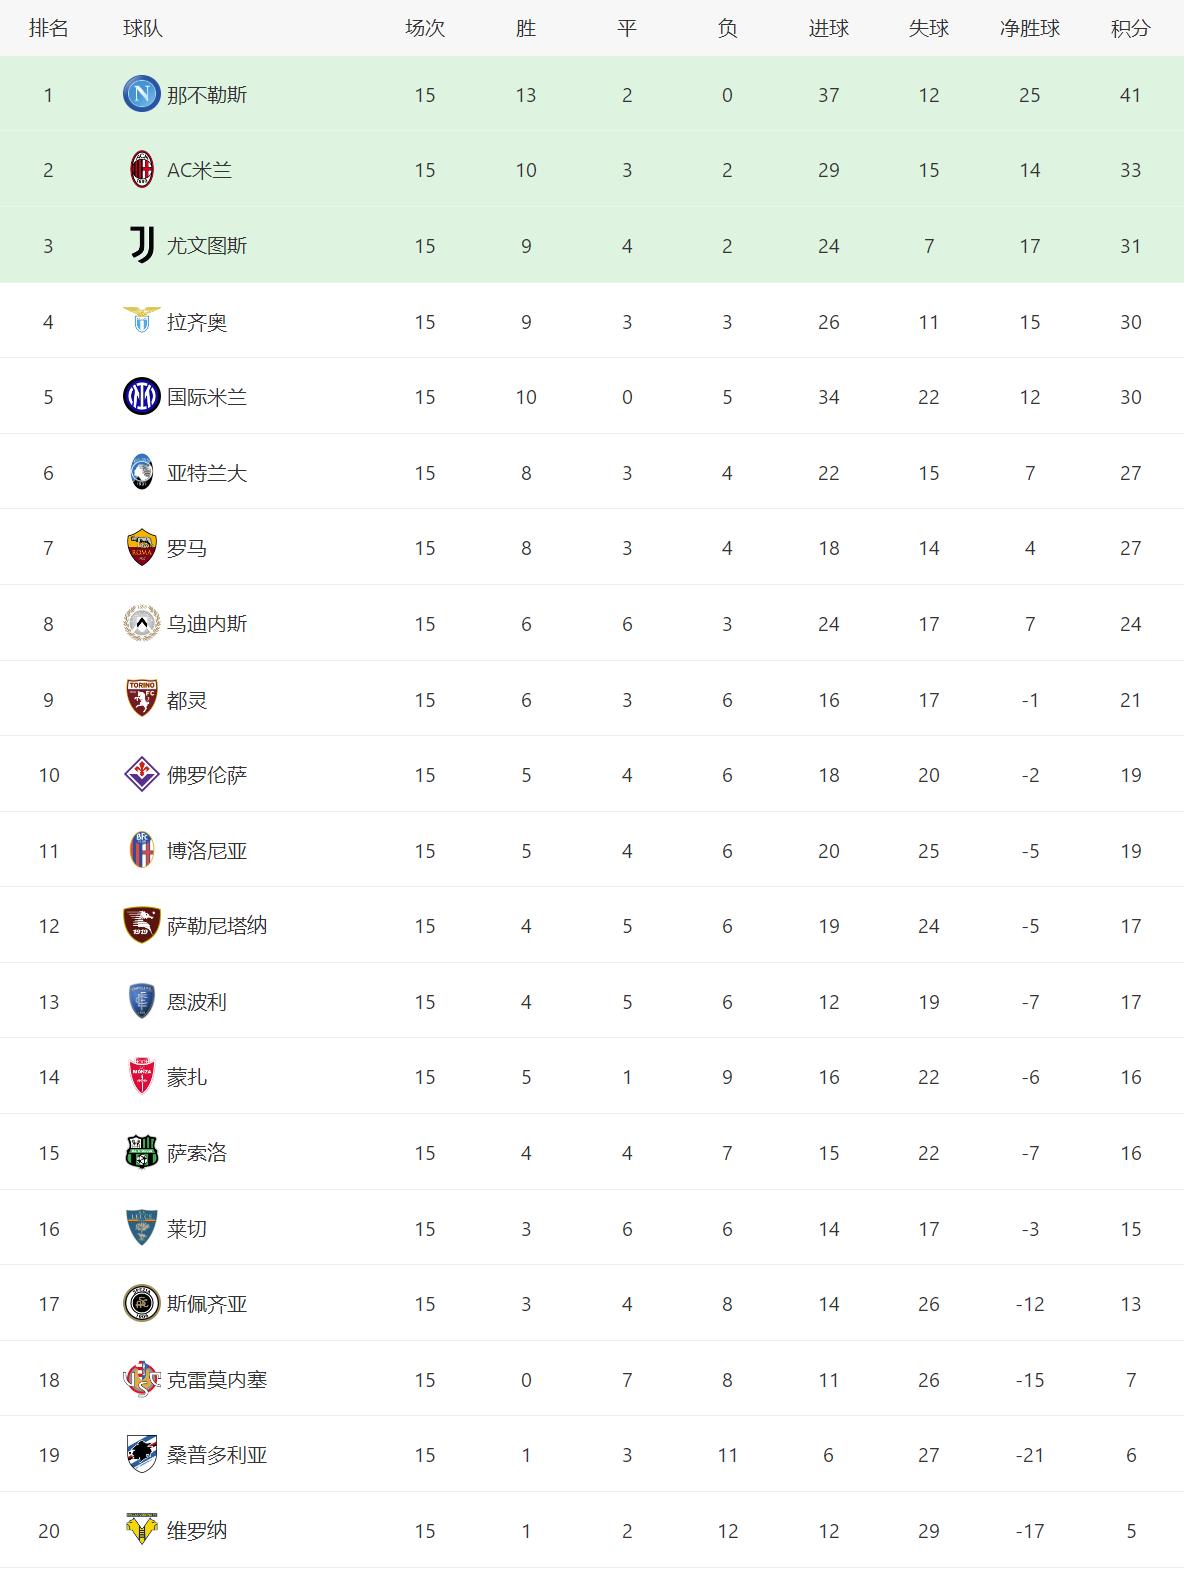
Task: Click the Sassuolo green crest icon
Action: click(142, 1153)
